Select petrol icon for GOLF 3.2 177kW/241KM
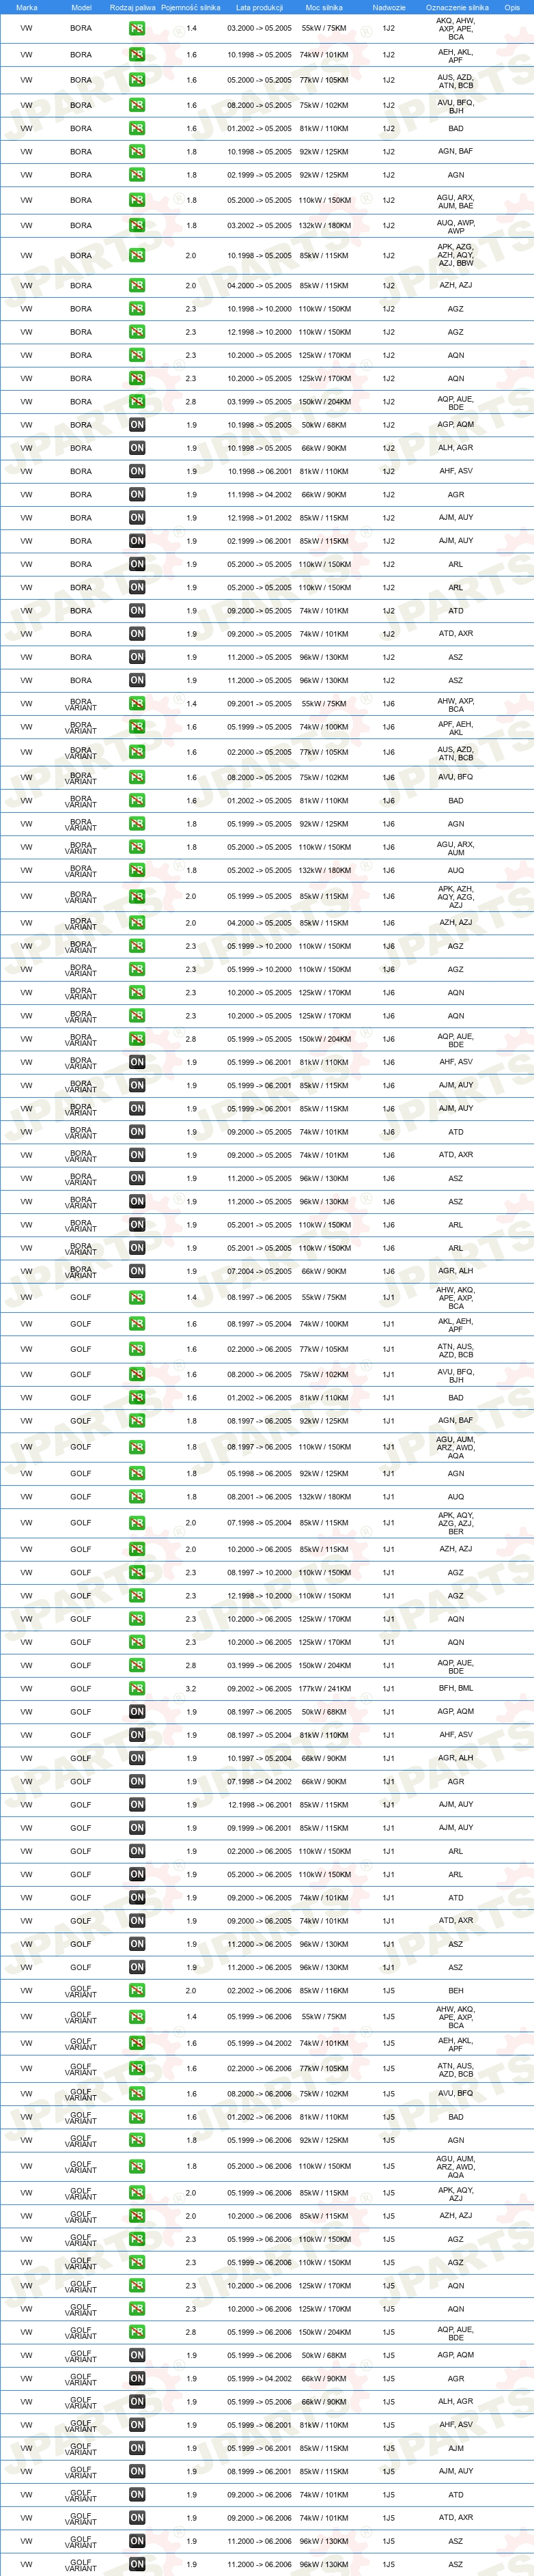 (137, 1689)
